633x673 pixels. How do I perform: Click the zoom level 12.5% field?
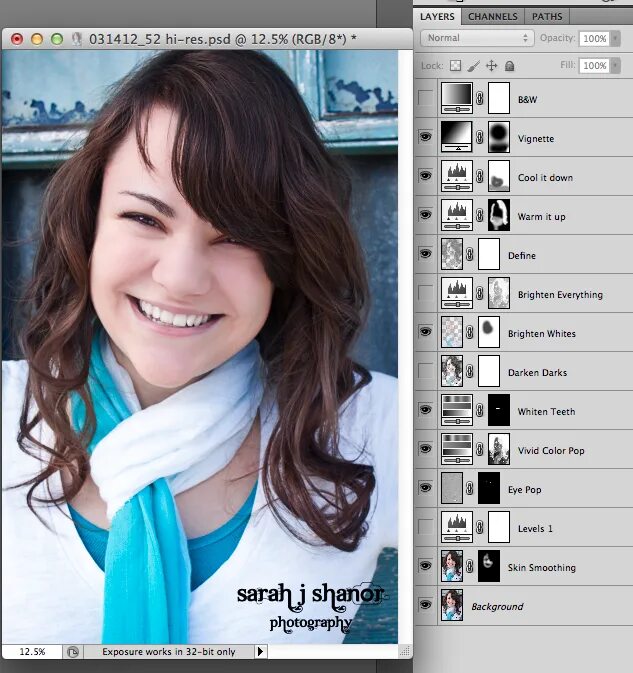point(32,652)
